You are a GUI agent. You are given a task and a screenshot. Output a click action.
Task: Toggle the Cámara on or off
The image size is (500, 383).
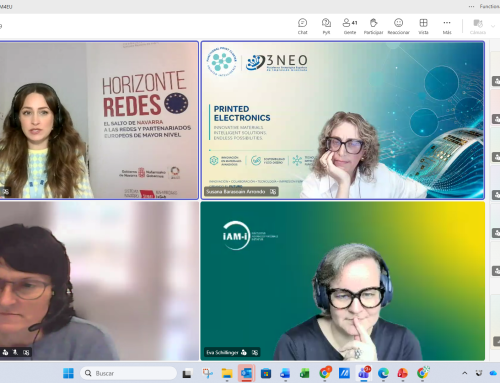coord(478,26)
